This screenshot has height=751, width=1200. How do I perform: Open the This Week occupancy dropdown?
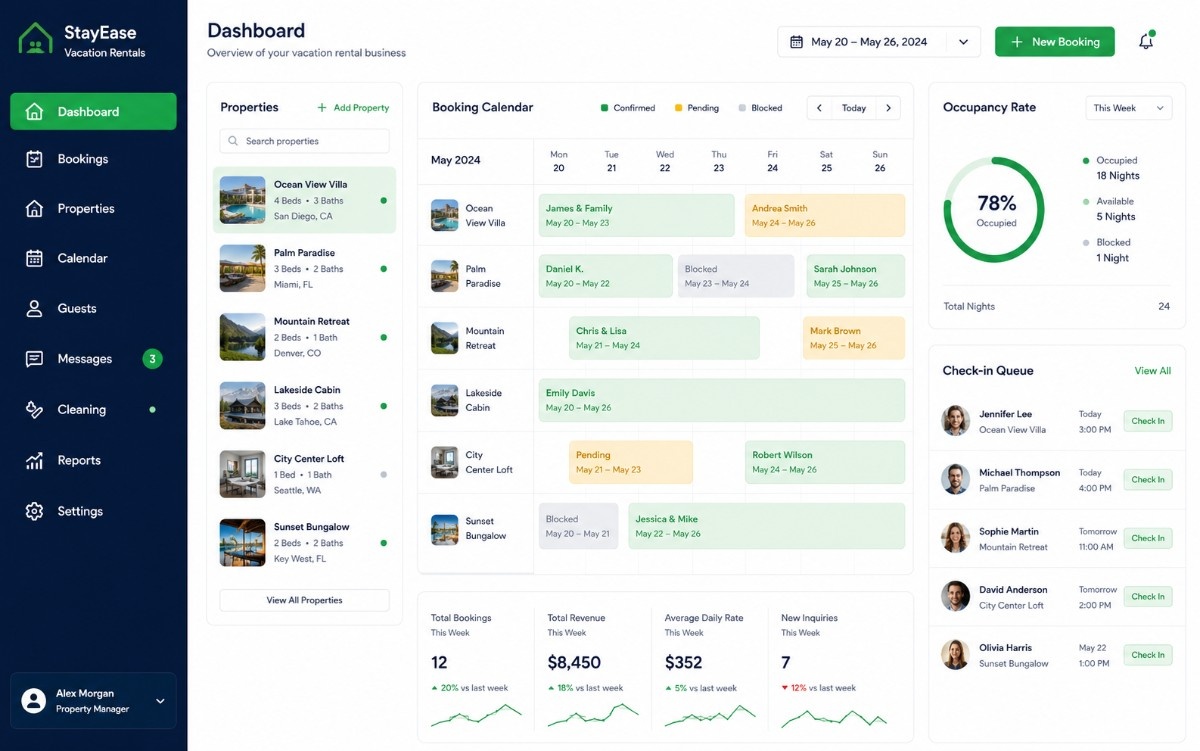(1128, 108)
